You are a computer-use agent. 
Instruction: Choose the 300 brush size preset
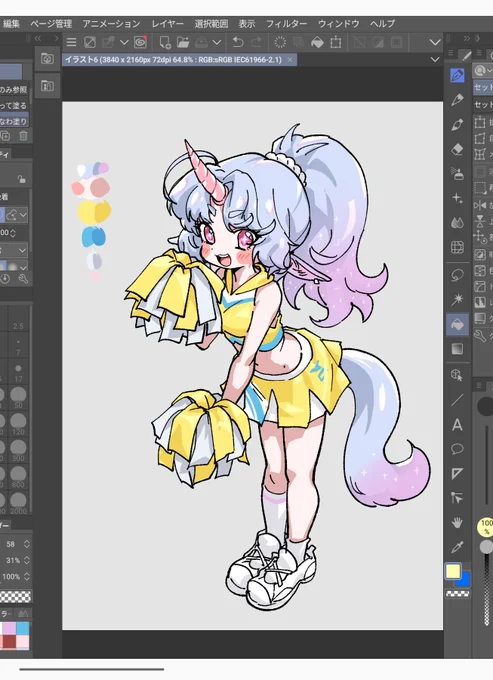tap(18, 451)
